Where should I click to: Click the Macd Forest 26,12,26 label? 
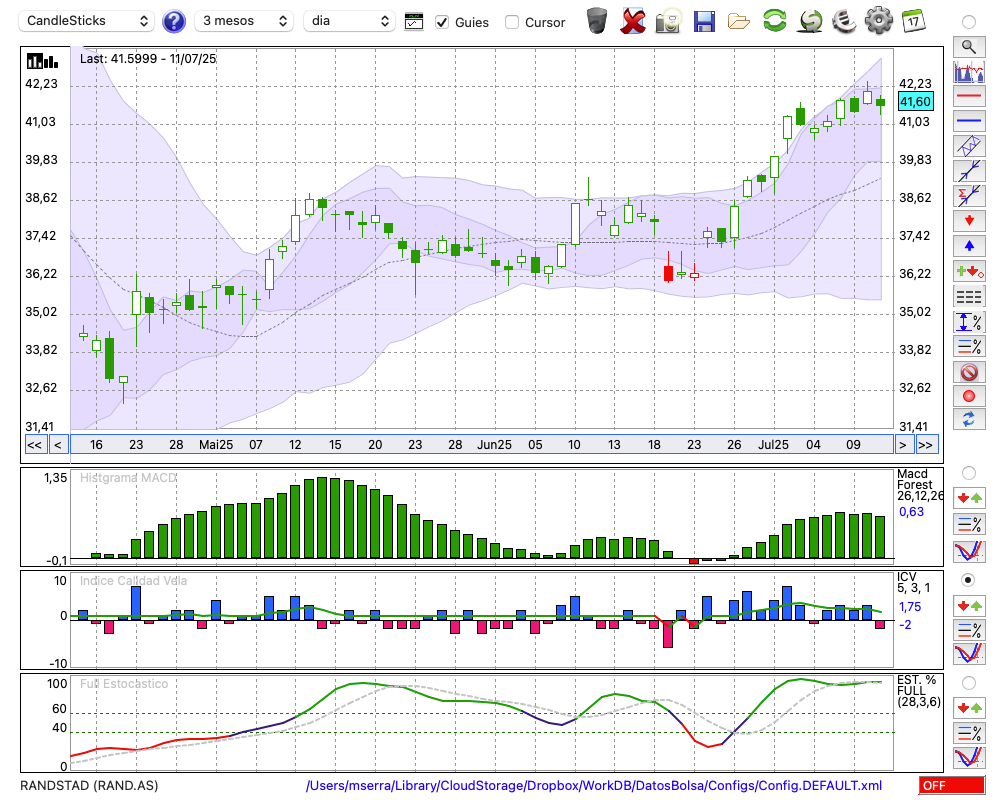click(x=920, y=485)
